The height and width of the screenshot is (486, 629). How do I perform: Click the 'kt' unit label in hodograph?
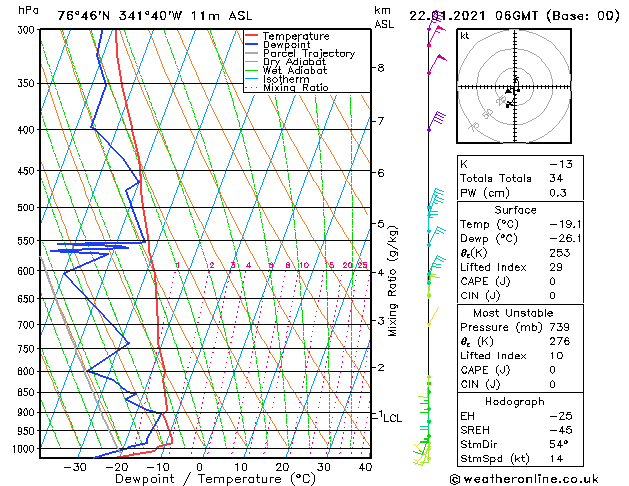tap(465, 36)
